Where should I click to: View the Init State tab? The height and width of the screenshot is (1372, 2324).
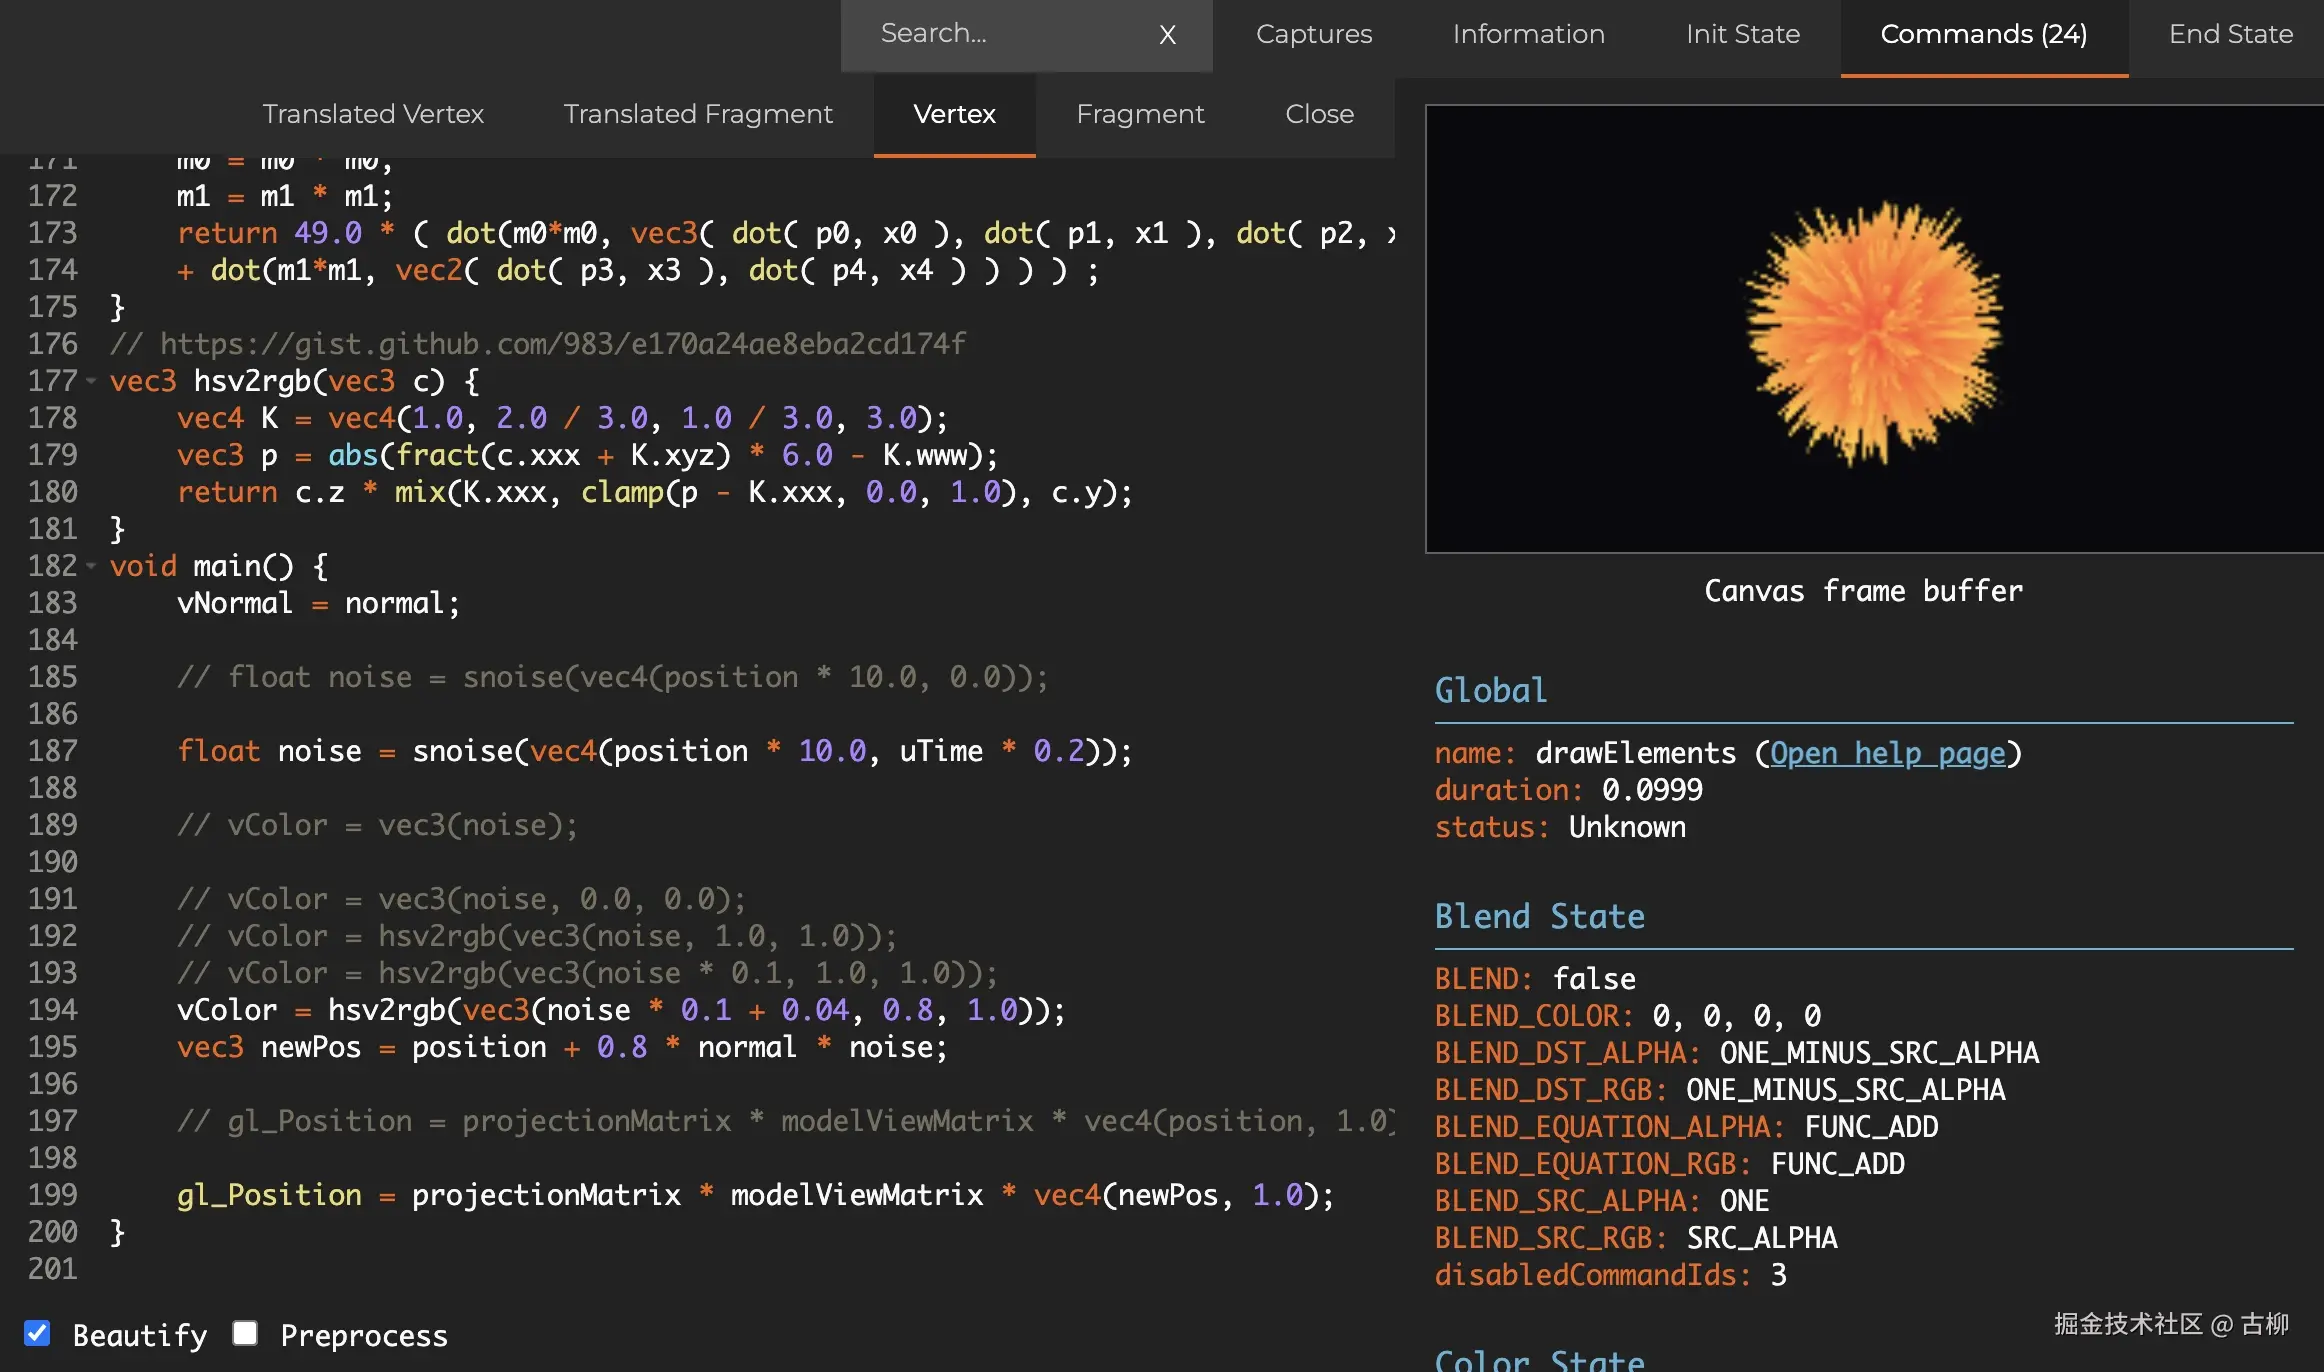coord(1742,34)
